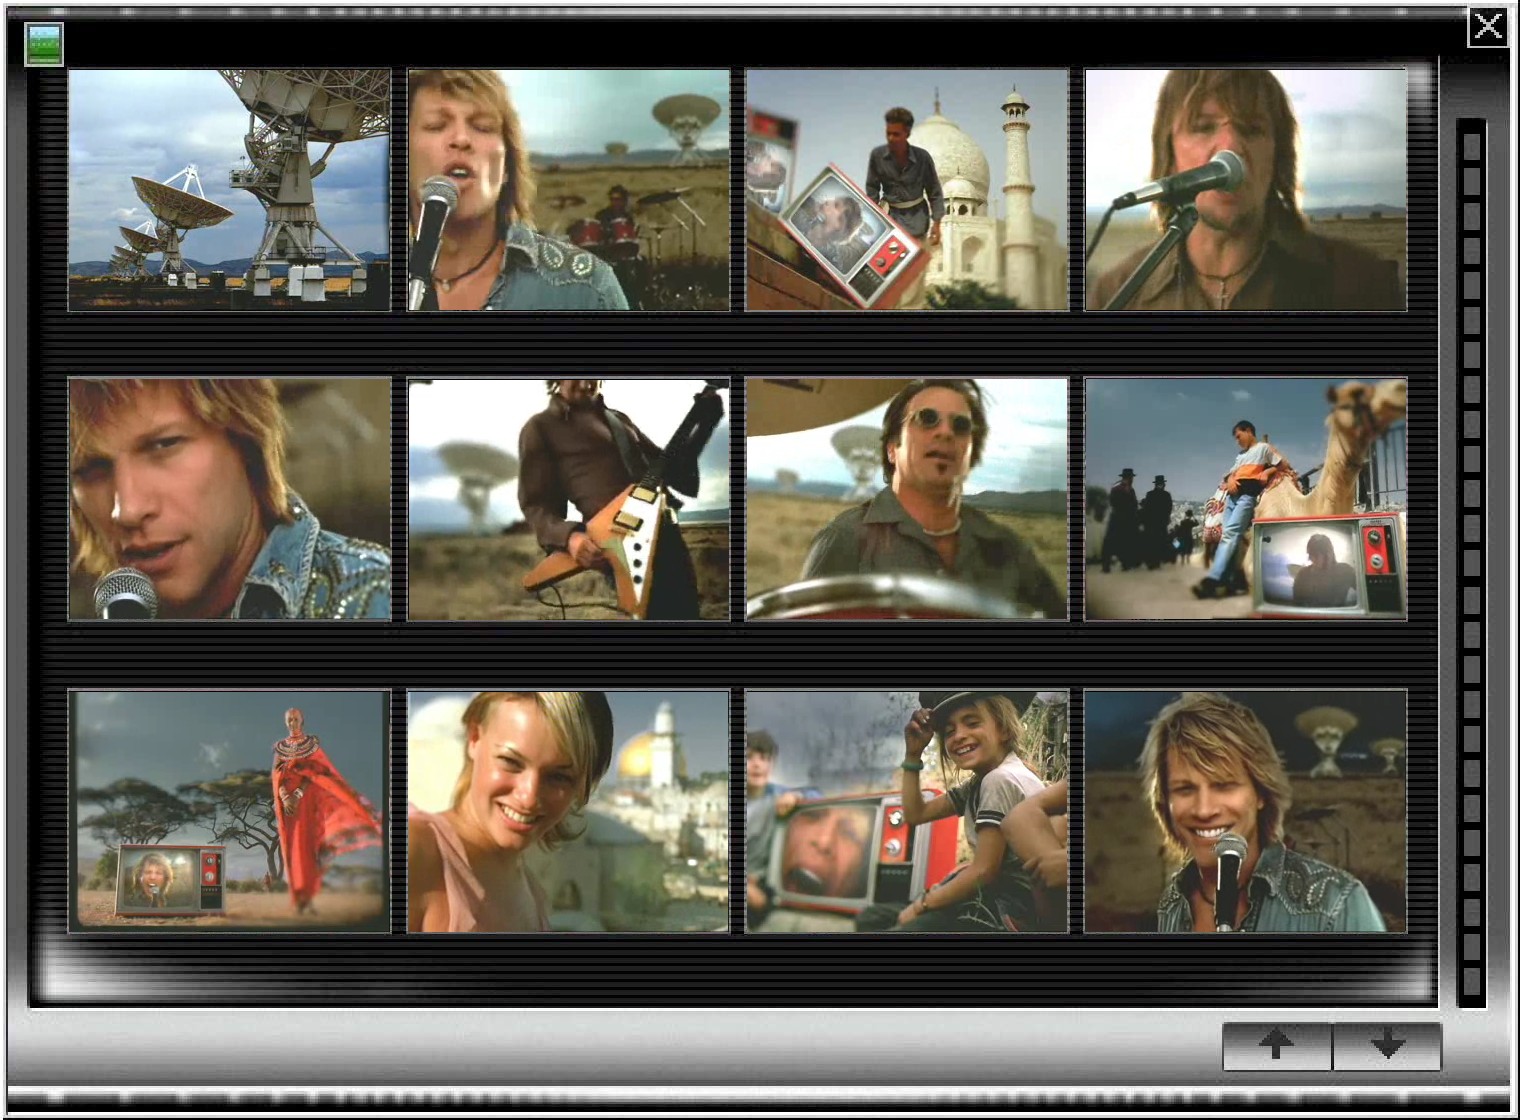Open the woman in red dress thumbnail
The image size is (1520, 1120).
coord(229,811)
